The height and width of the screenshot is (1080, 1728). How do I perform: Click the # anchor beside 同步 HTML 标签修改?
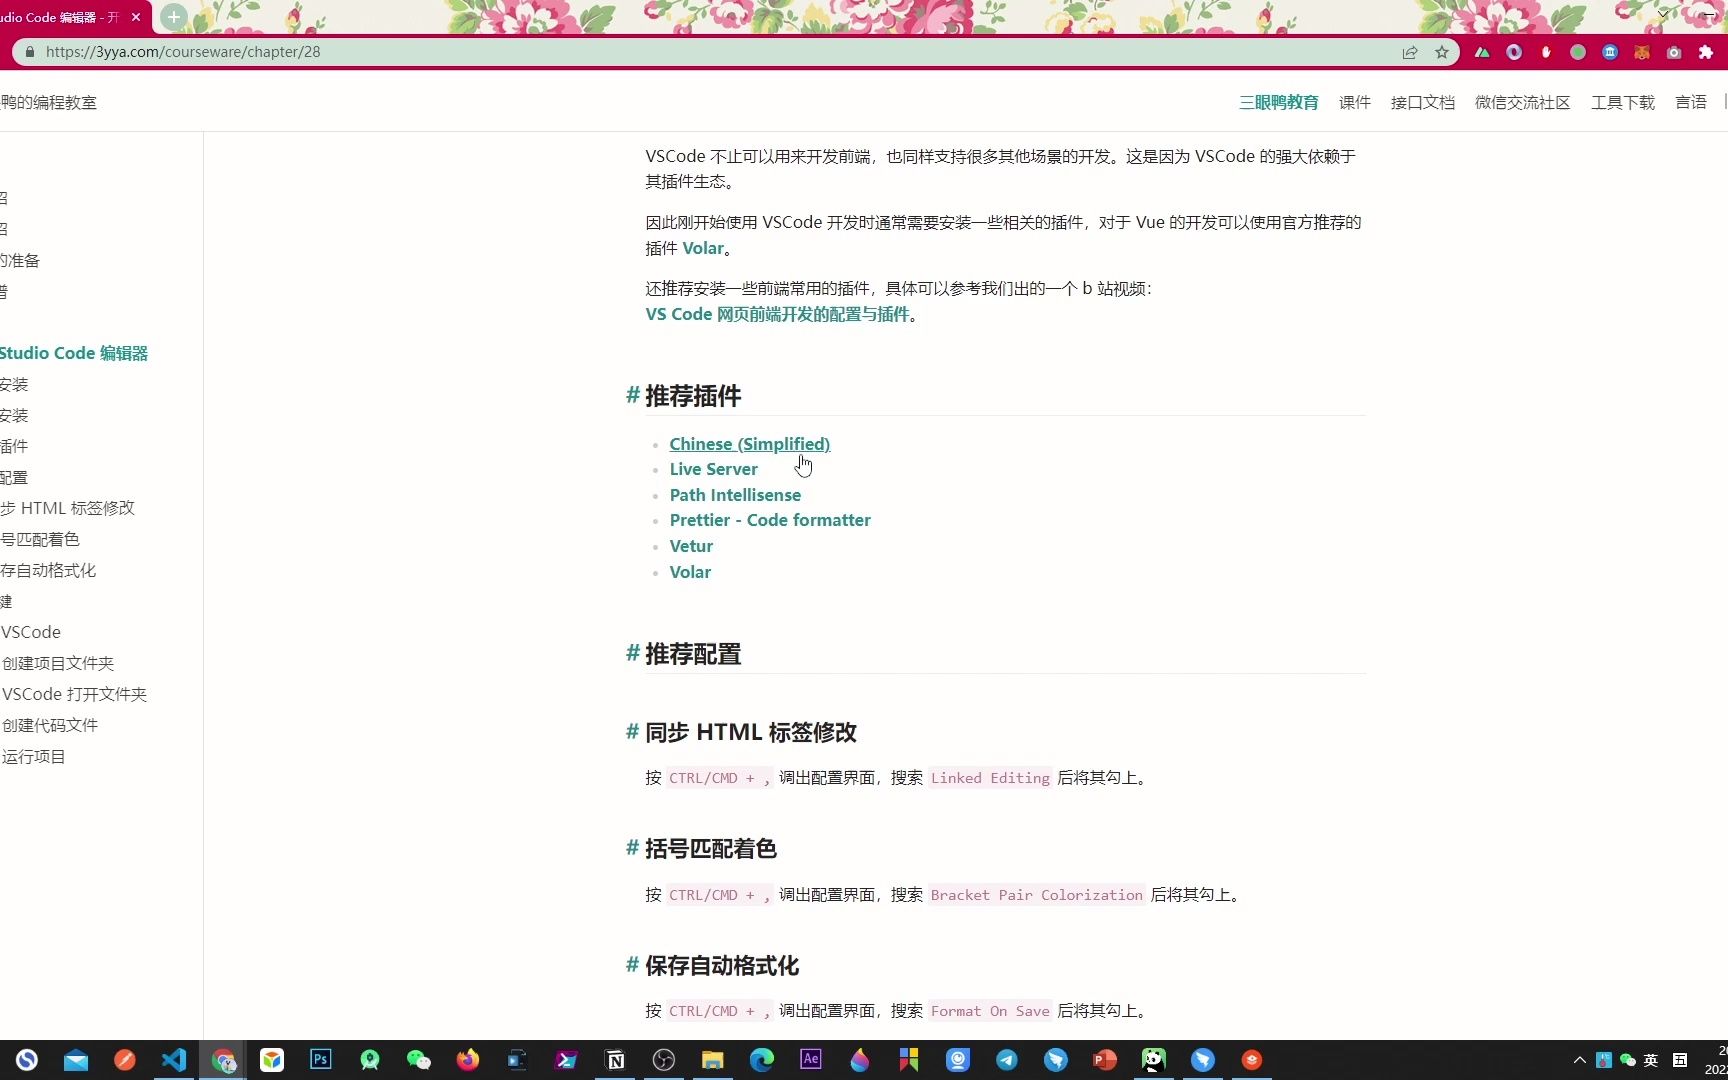(632, 732)
